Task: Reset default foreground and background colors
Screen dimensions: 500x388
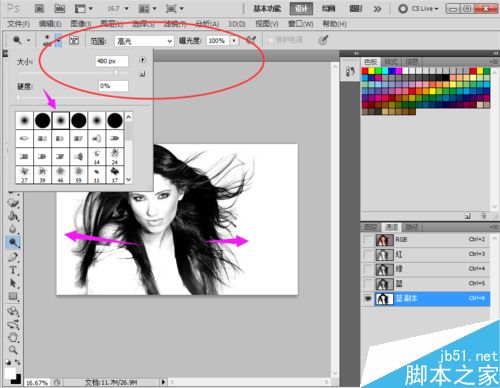Action: [x=8, y=362]
